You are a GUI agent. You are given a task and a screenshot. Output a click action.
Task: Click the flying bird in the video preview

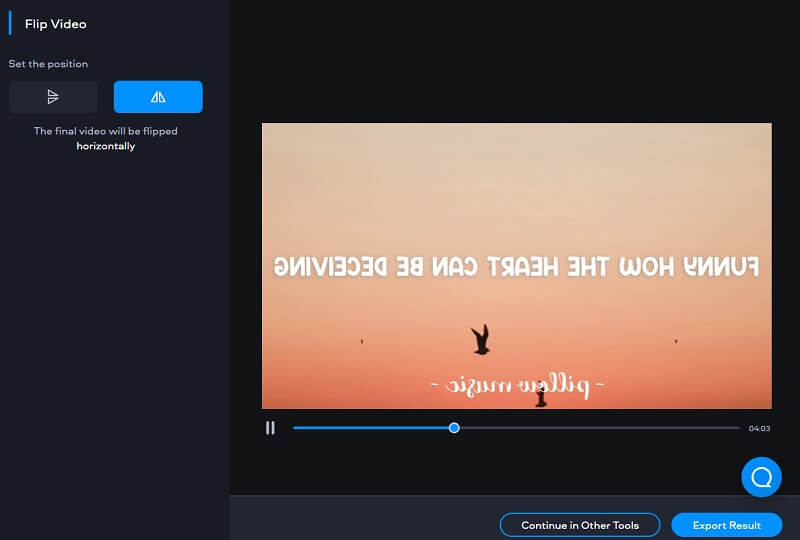[x=481, y=340]
